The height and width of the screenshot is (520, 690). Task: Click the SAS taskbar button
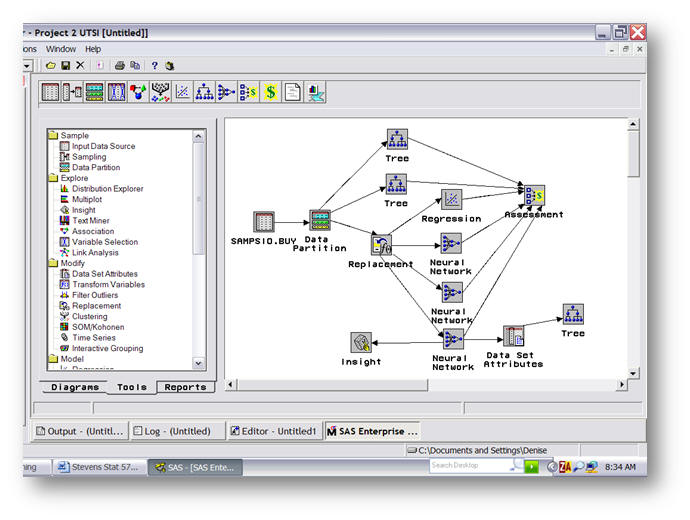(x=195, y=467)
